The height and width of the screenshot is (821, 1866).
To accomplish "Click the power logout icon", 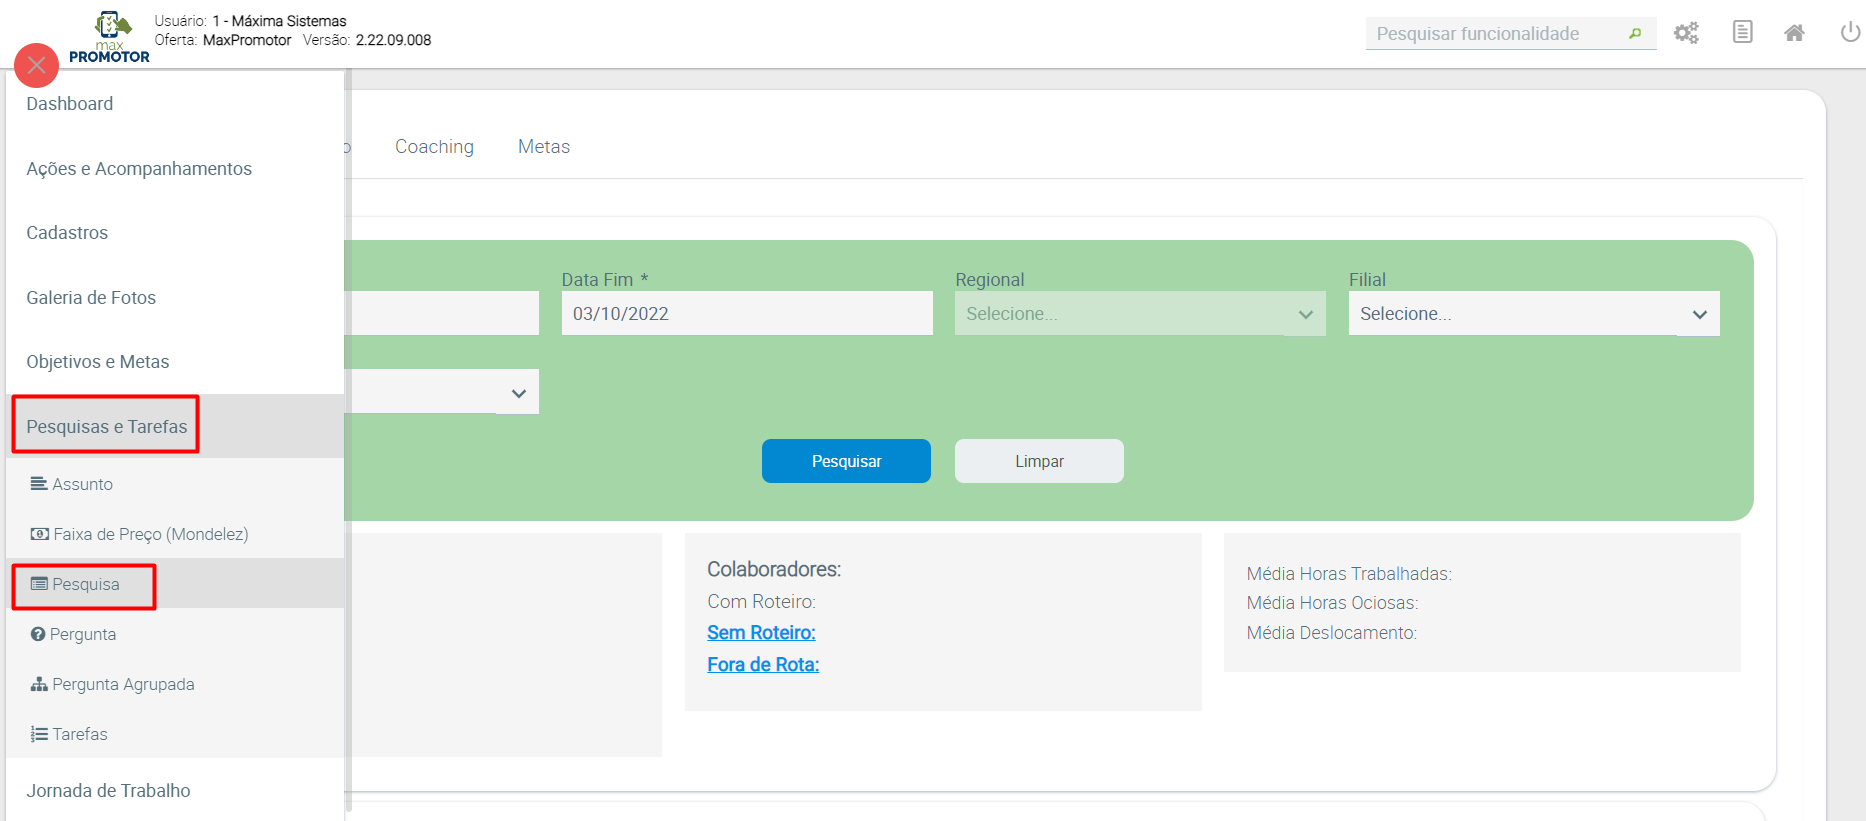I will coord(1850,33).
